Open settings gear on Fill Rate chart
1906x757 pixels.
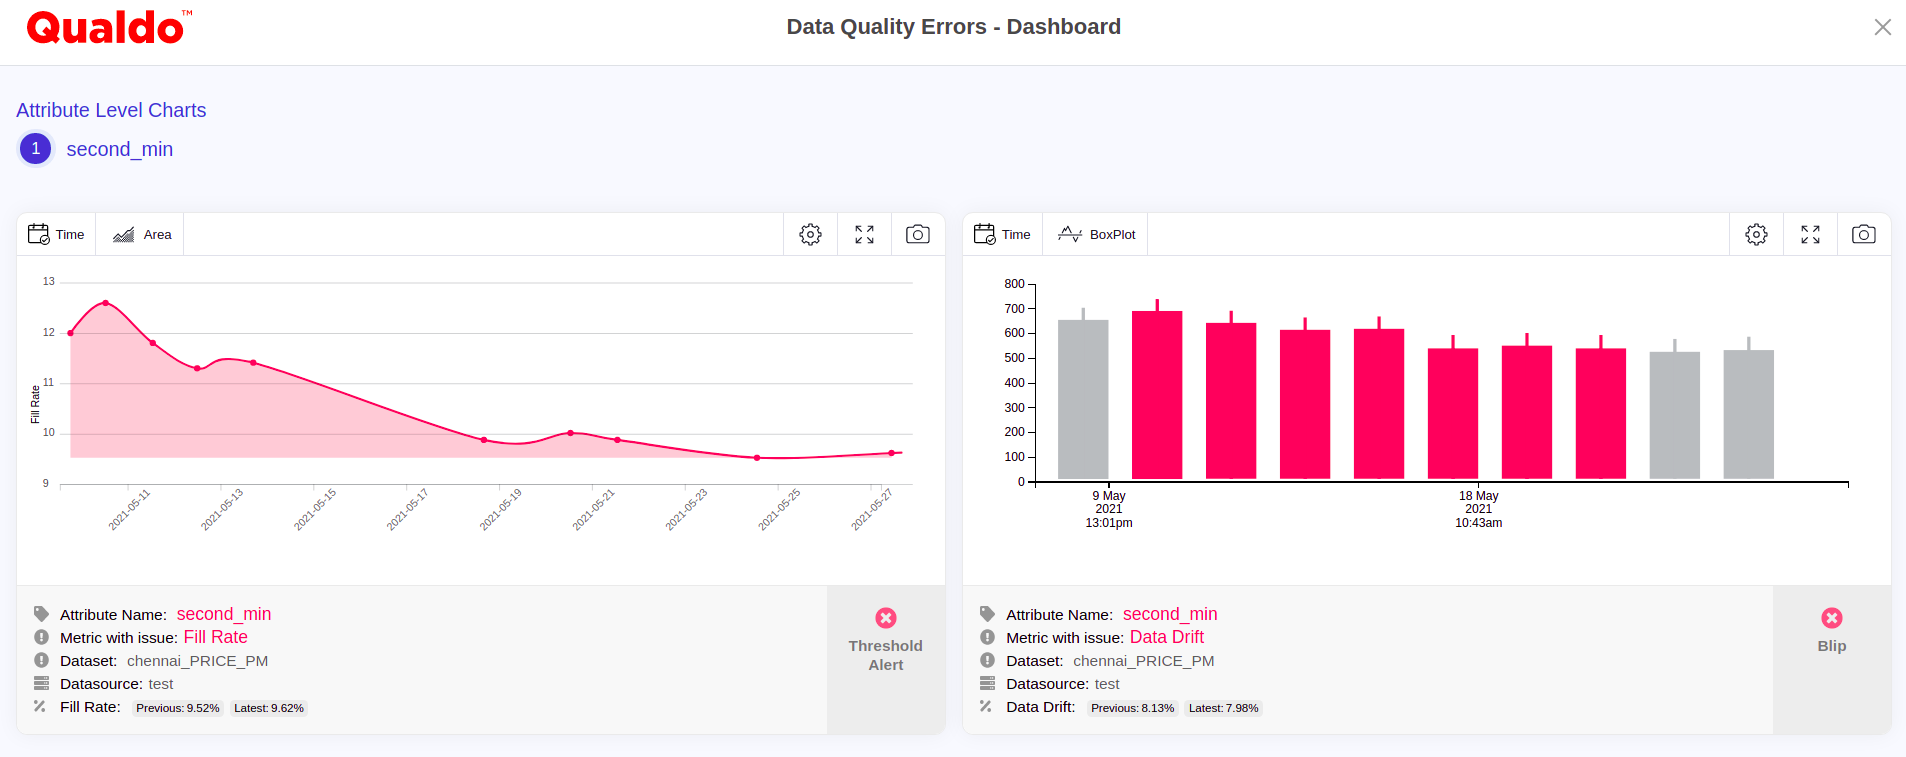coord(810,234)
